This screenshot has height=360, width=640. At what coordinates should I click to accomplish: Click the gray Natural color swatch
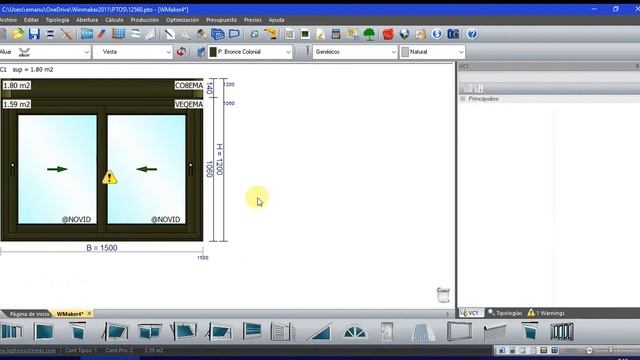click(405, 52)
